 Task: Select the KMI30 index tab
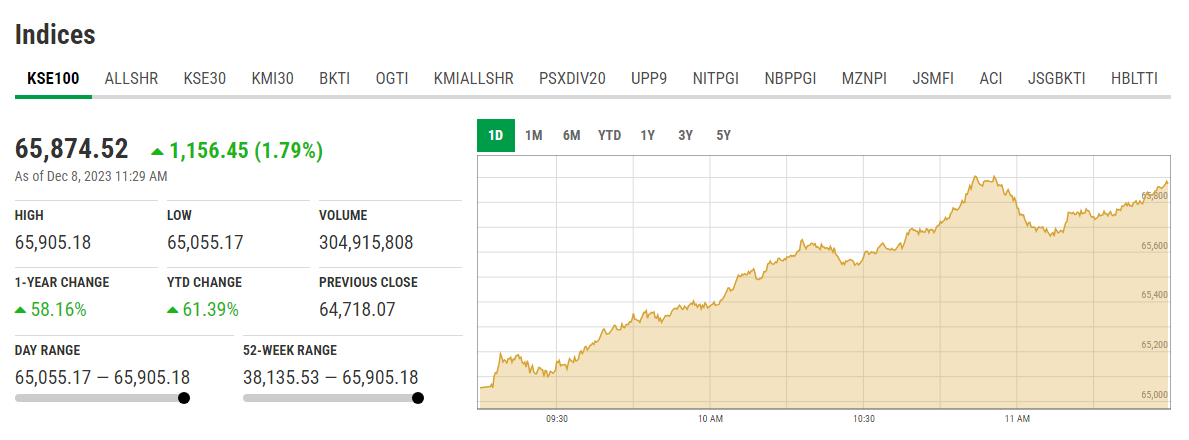click(272, 78)
